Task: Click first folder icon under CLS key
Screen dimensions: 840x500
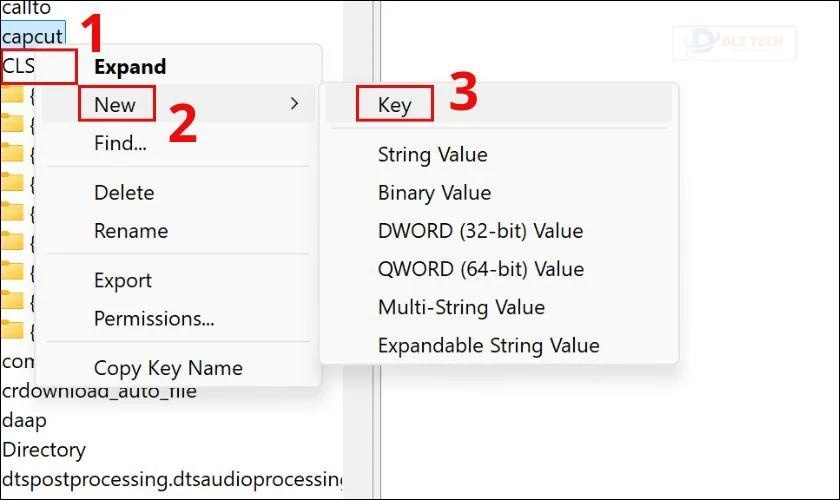Action: (x=12, y=94)
